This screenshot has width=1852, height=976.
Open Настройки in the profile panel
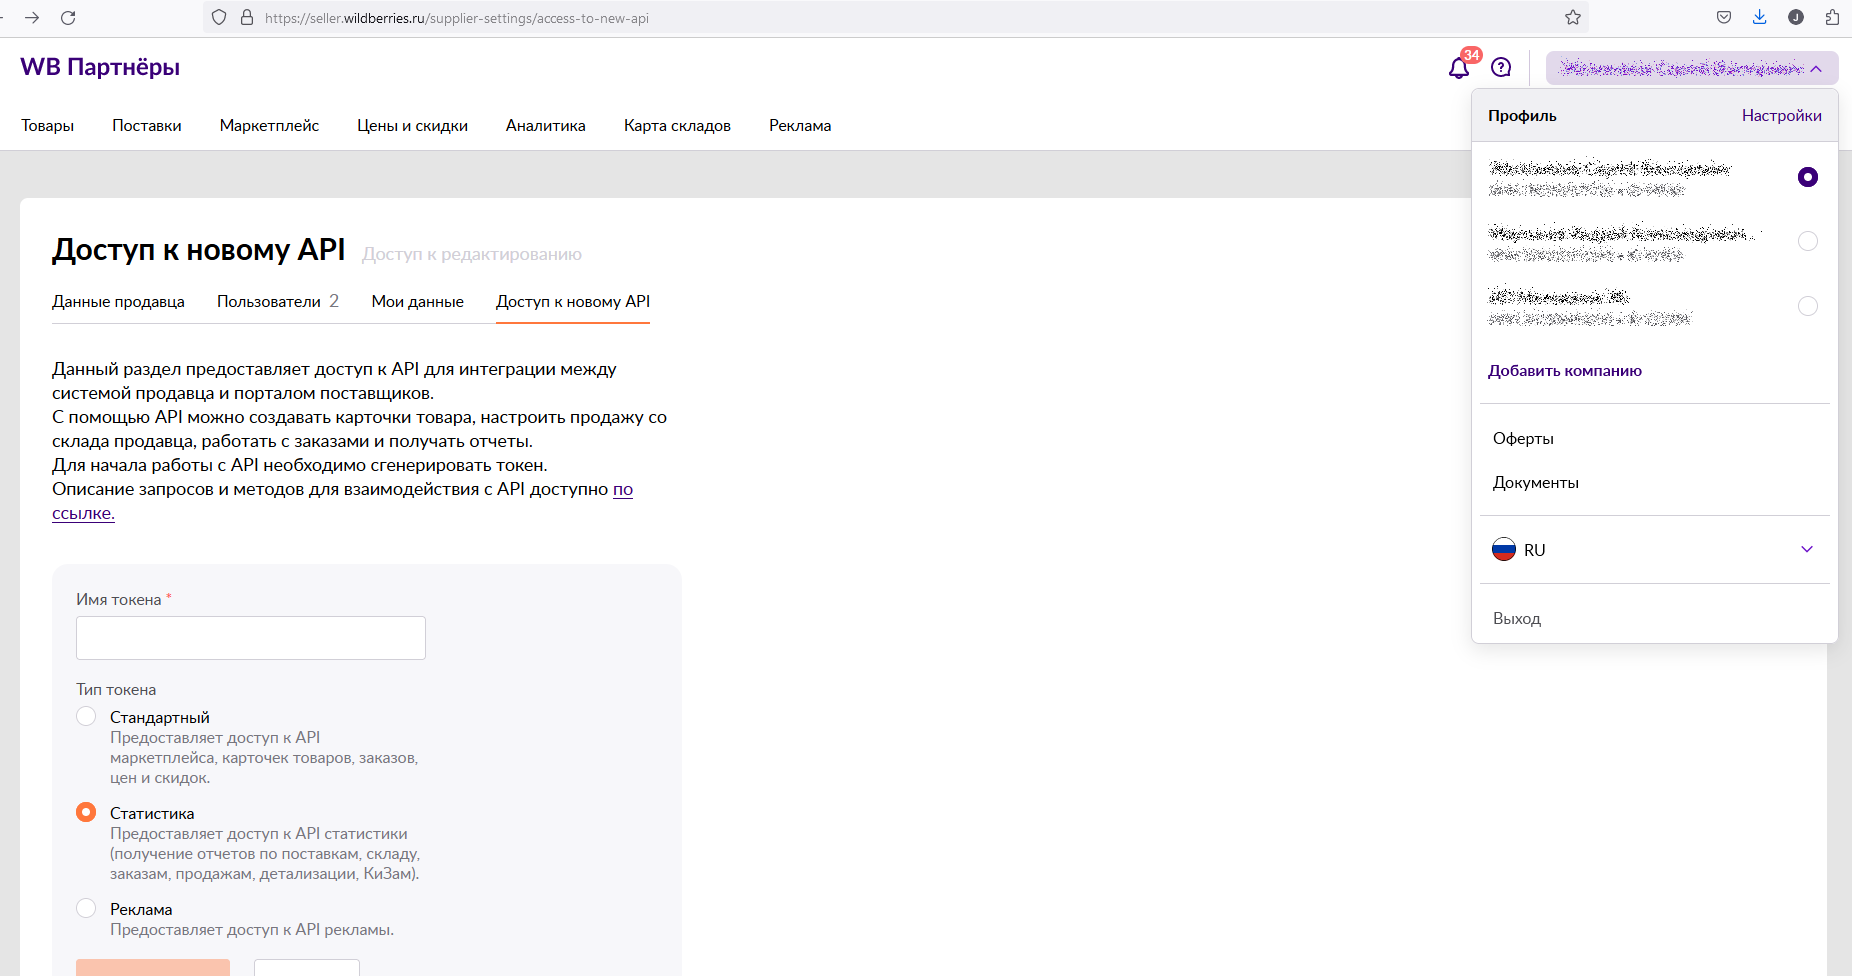(1781, 116)
